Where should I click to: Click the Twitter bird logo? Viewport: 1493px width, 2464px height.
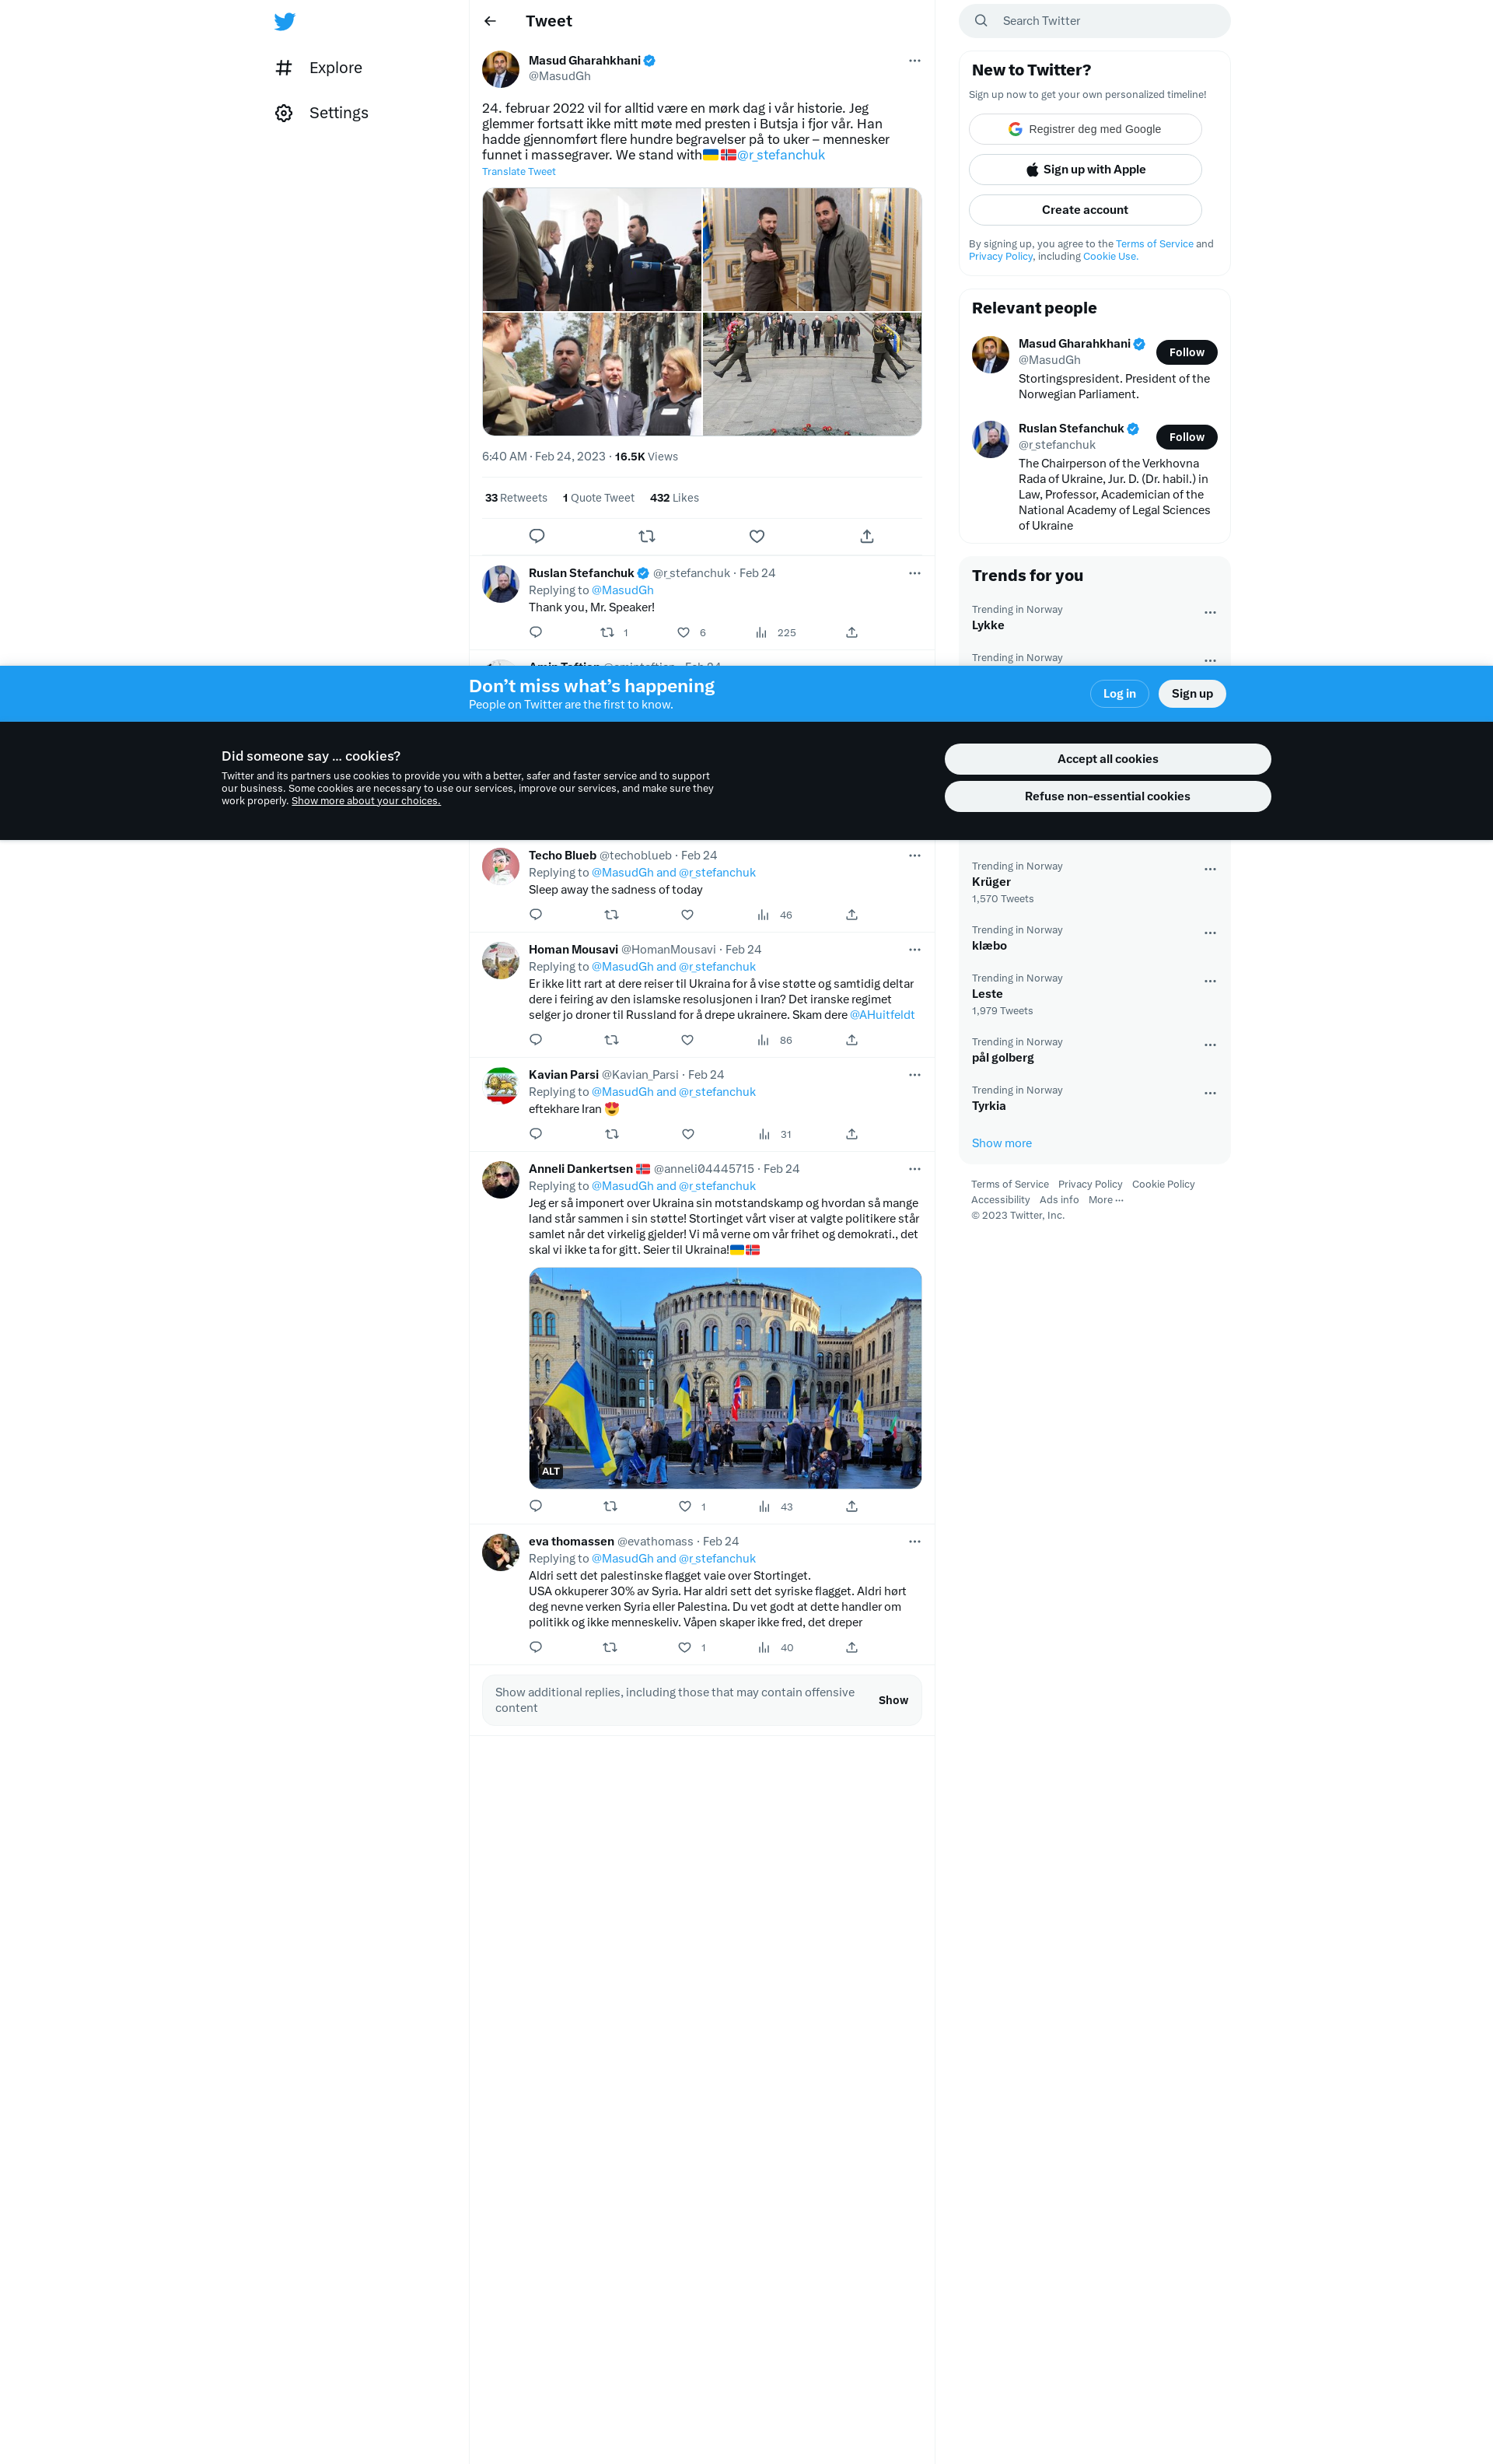(x=285, y=21)
